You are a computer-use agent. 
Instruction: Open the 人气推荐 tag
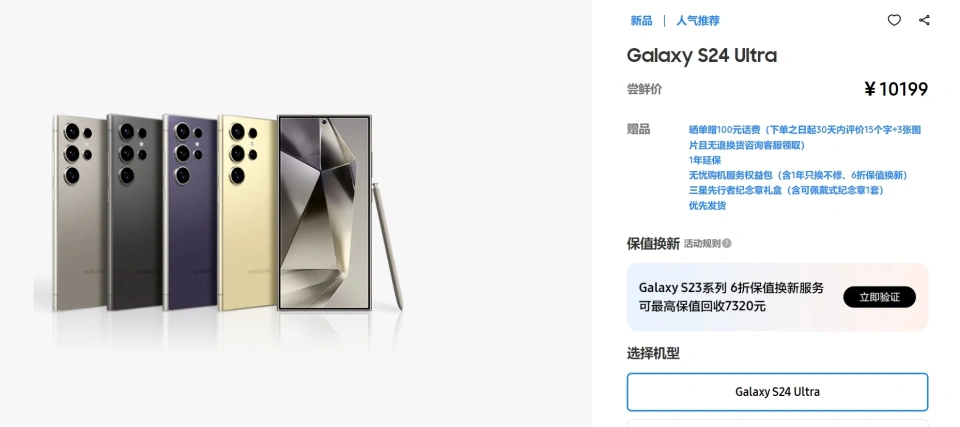(697, 20)
